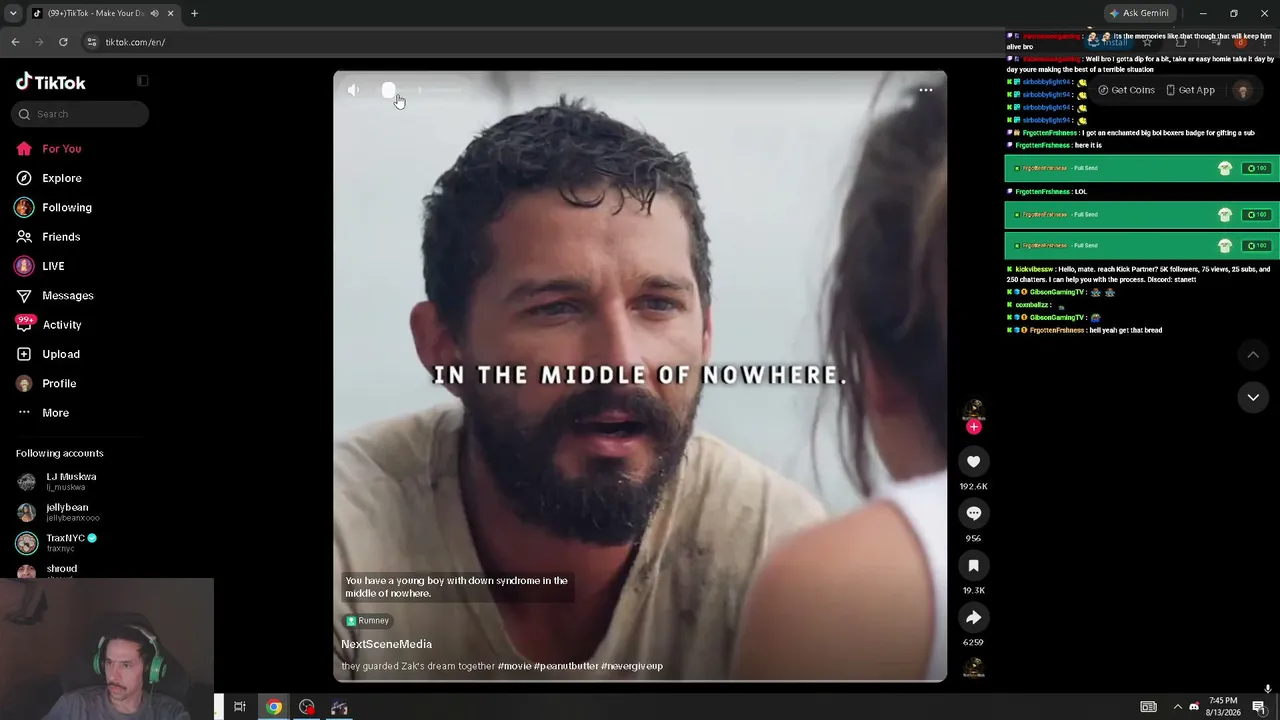This screenshot has height=720, width=1280.
Task: Click the Chrome taskbar icon
Action: click(x=274, y=707)
